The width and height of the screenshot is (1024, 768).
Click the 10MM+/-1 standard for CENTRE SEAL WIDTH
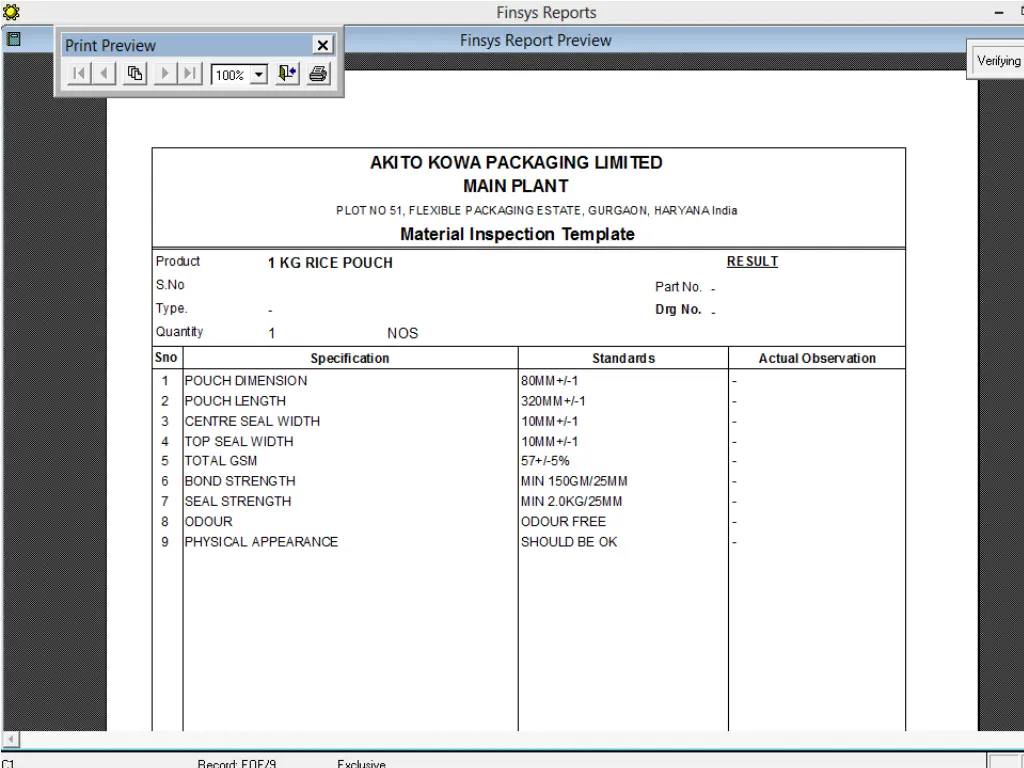(549, 421)
